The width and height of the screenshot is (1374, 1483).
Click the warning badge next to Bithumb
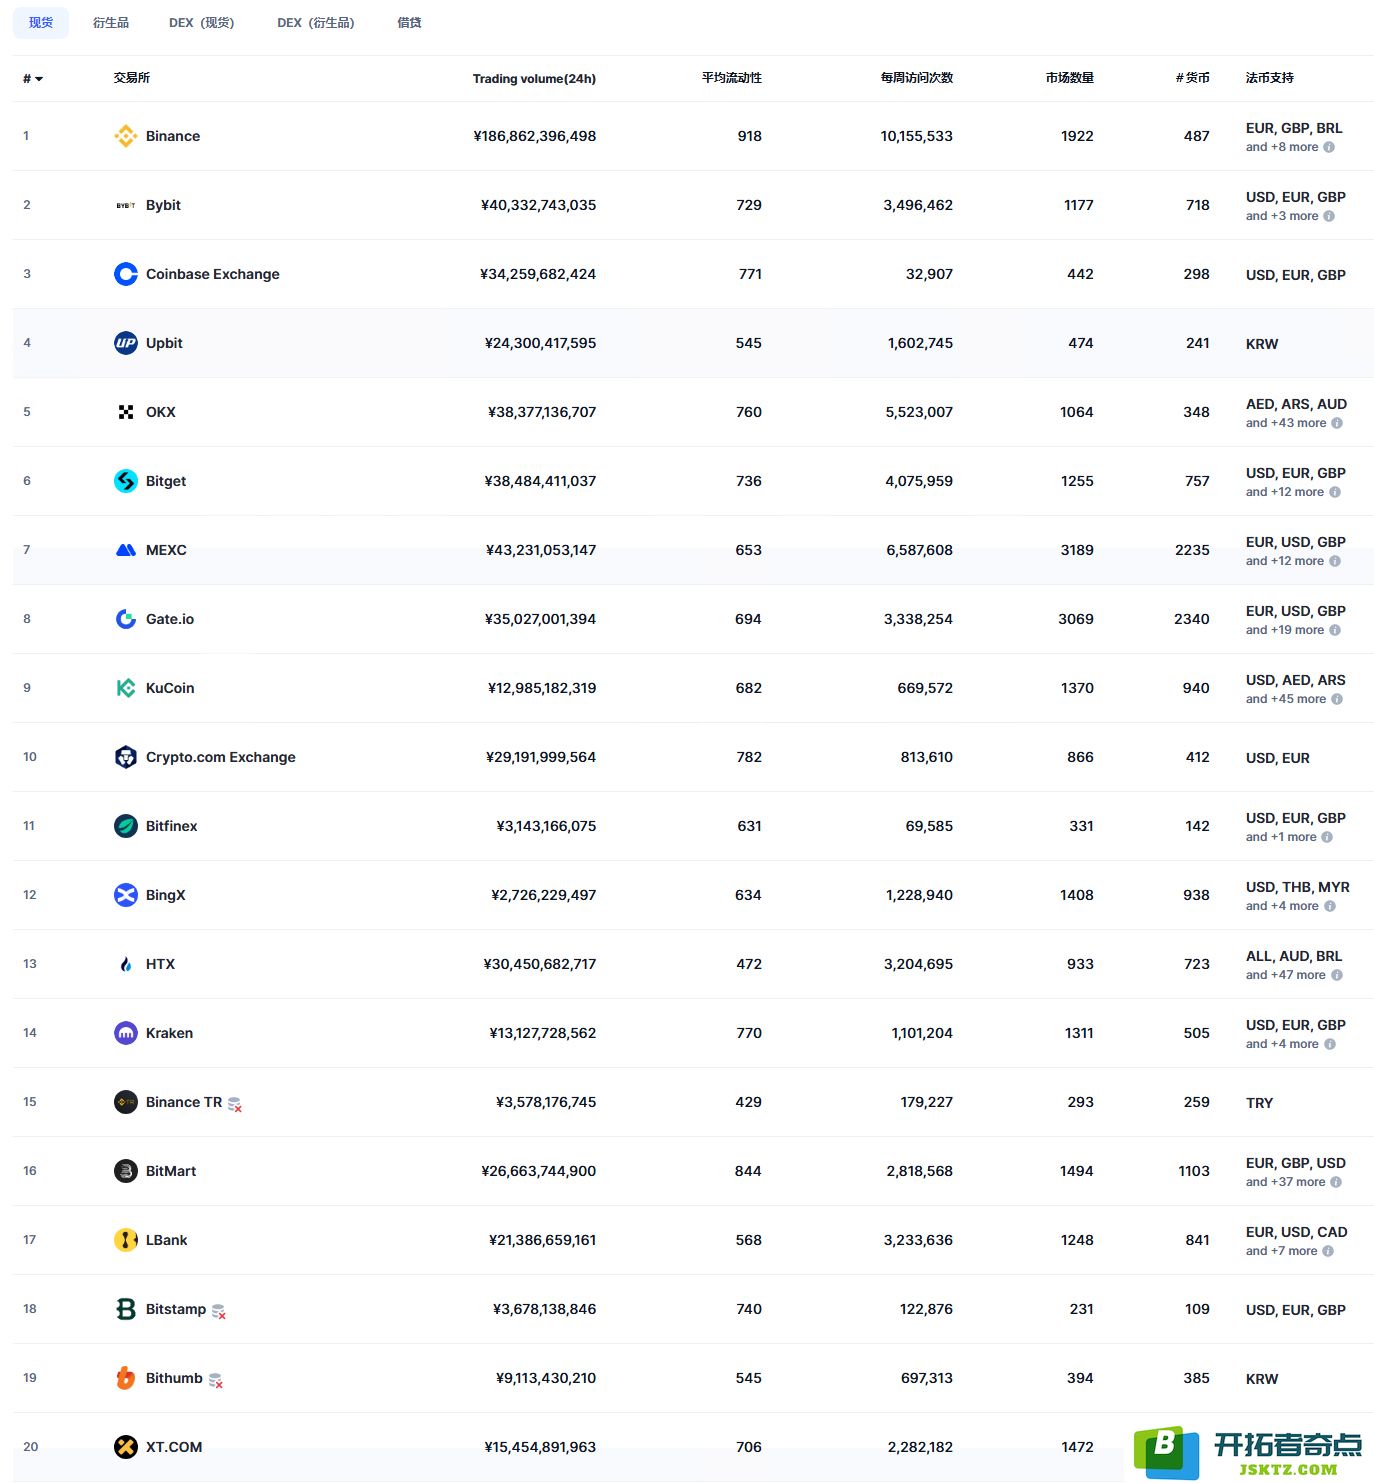(215, 1380)
